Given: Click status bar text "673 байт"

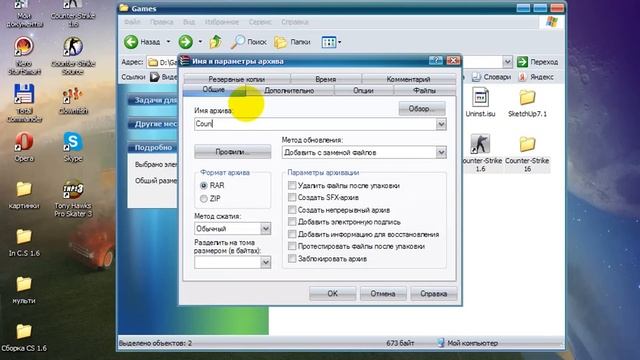Looking at the screenshot, I should point(400,343).
